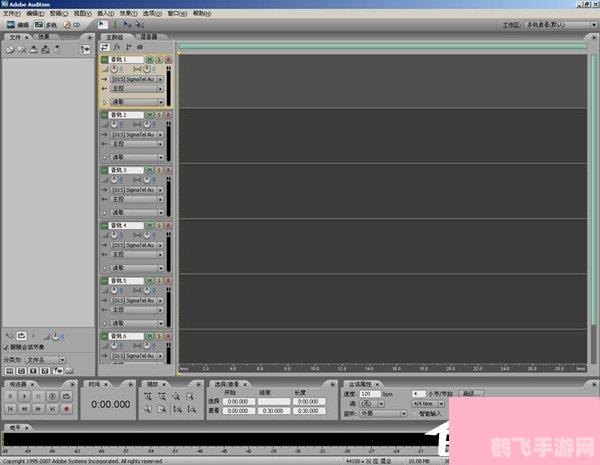Viewport: 600px width, 465px height.
Task: Select the Hybrid tool arrow in toolbar
Action: click(x=101, y=24)
